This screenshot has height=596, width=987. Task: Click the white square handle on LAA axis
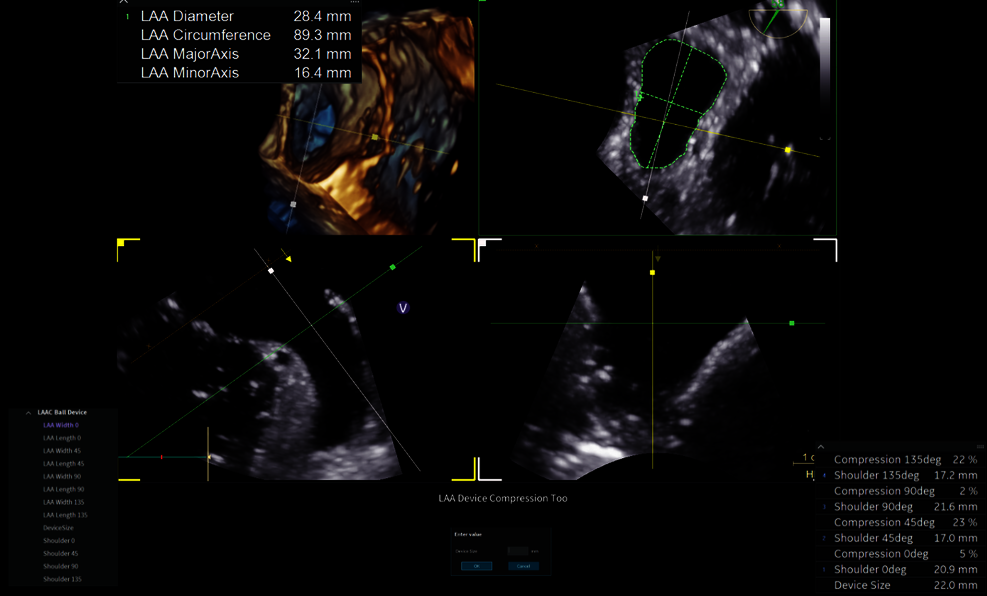coord(645,199)
